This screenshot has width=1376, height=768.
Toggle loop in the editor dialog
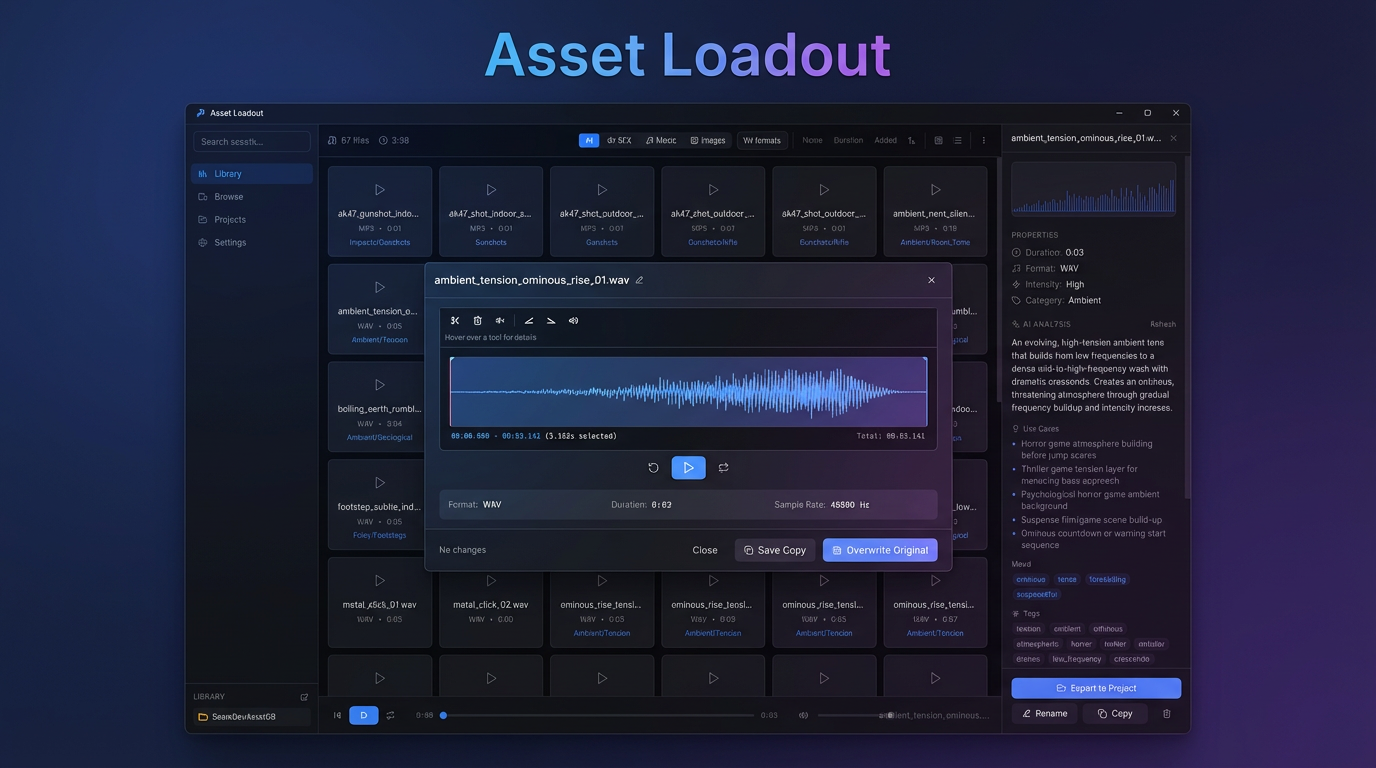tap(723, 468)
